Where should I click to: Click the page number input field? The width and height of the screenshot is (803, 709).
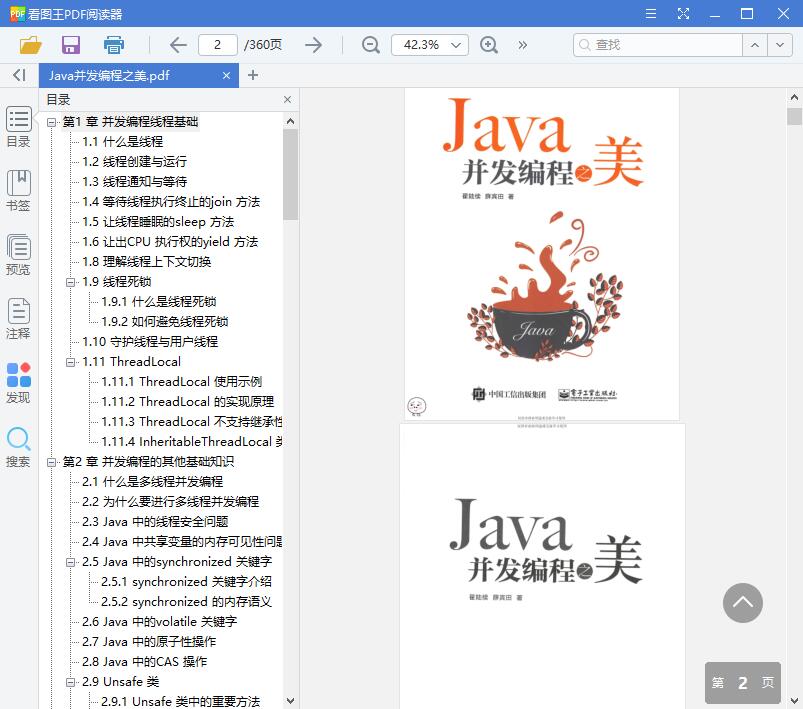(218, 45)
